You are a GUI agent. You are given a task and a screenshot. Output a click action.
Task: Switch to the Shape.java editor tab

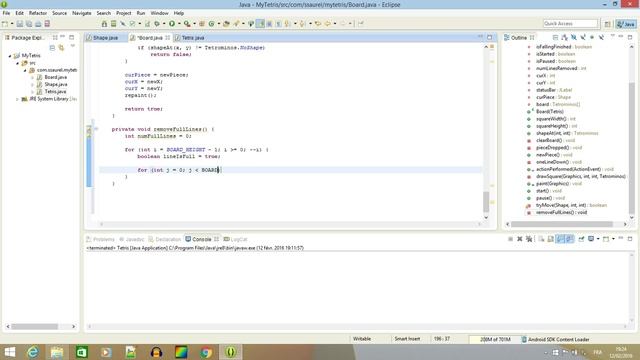pos(105,38)
